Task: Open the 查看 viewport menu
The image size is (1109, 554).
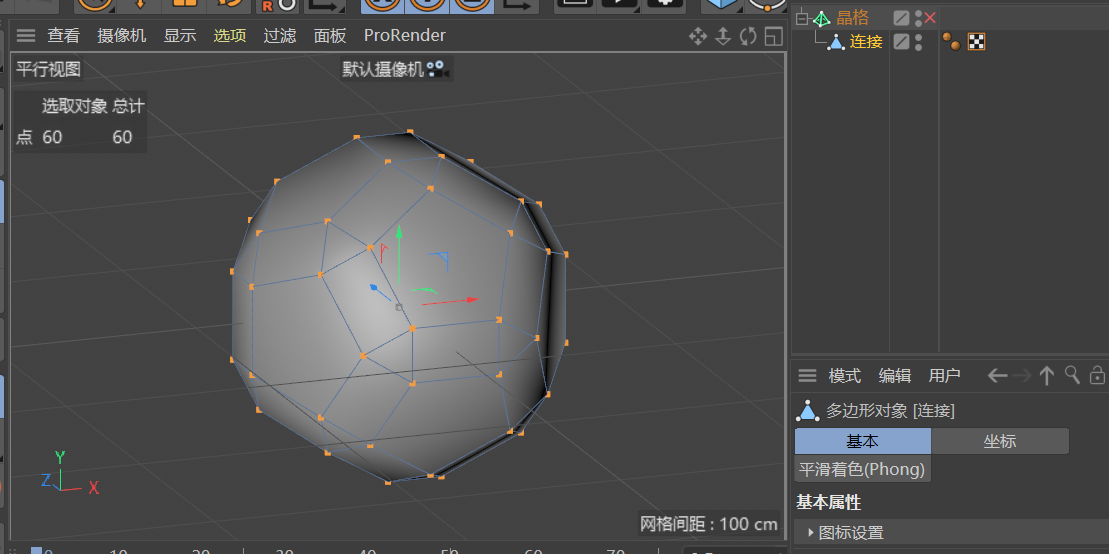Action: (x=64, y=35)
